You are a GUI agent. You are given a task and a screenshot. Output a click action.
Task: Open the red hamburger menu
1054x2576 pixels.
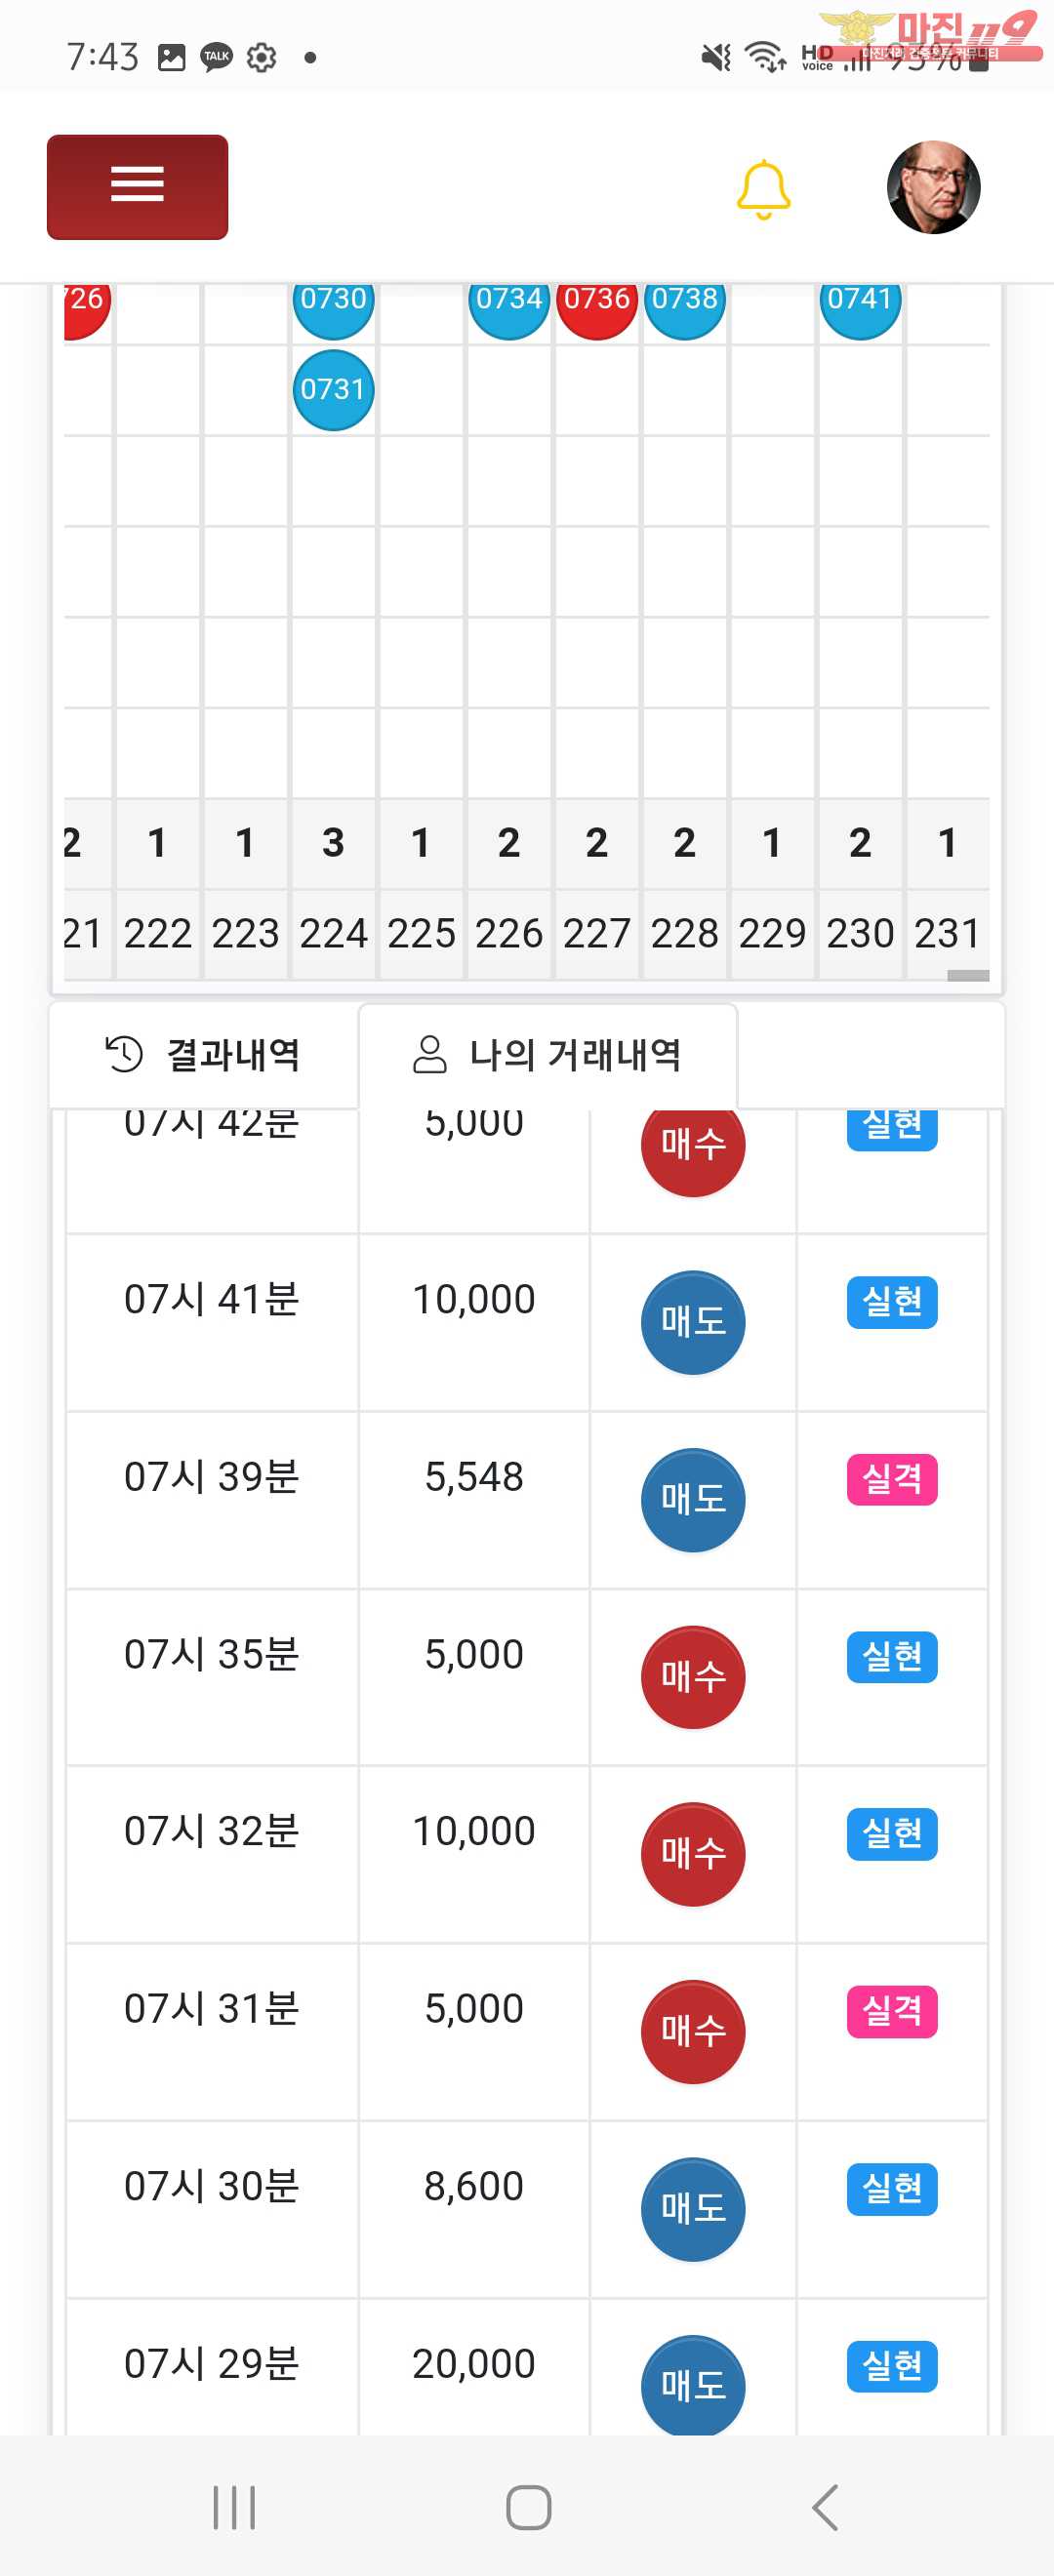tap(137, 187)
